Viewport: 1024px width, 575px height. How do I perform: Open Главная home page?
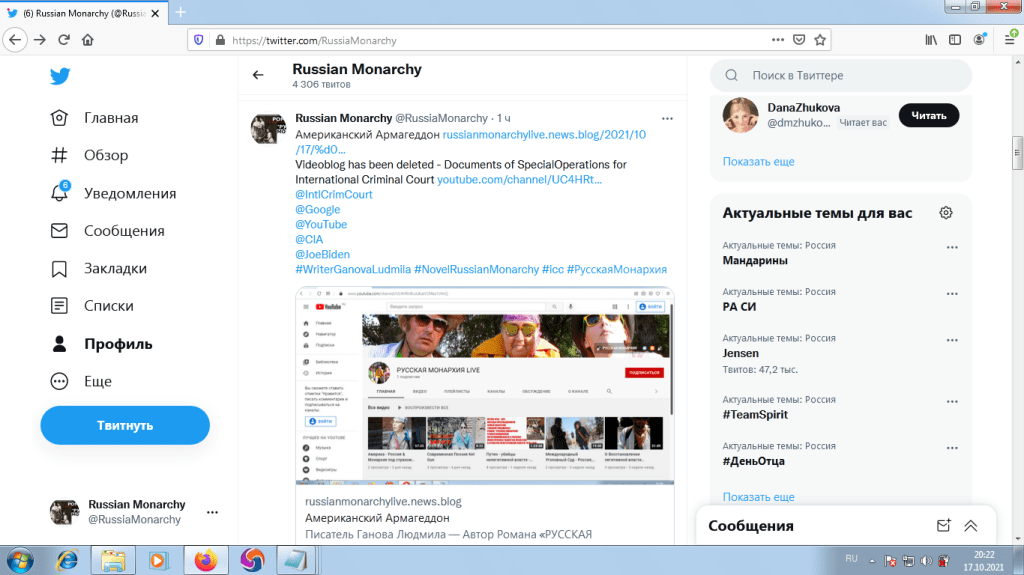95,118
